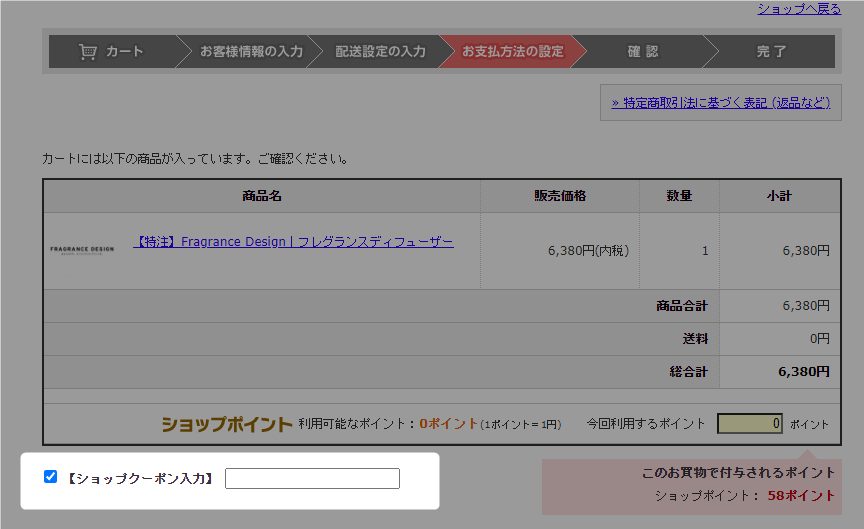Click the shop coupon code input field
The image size is (864, 529).
312,479
